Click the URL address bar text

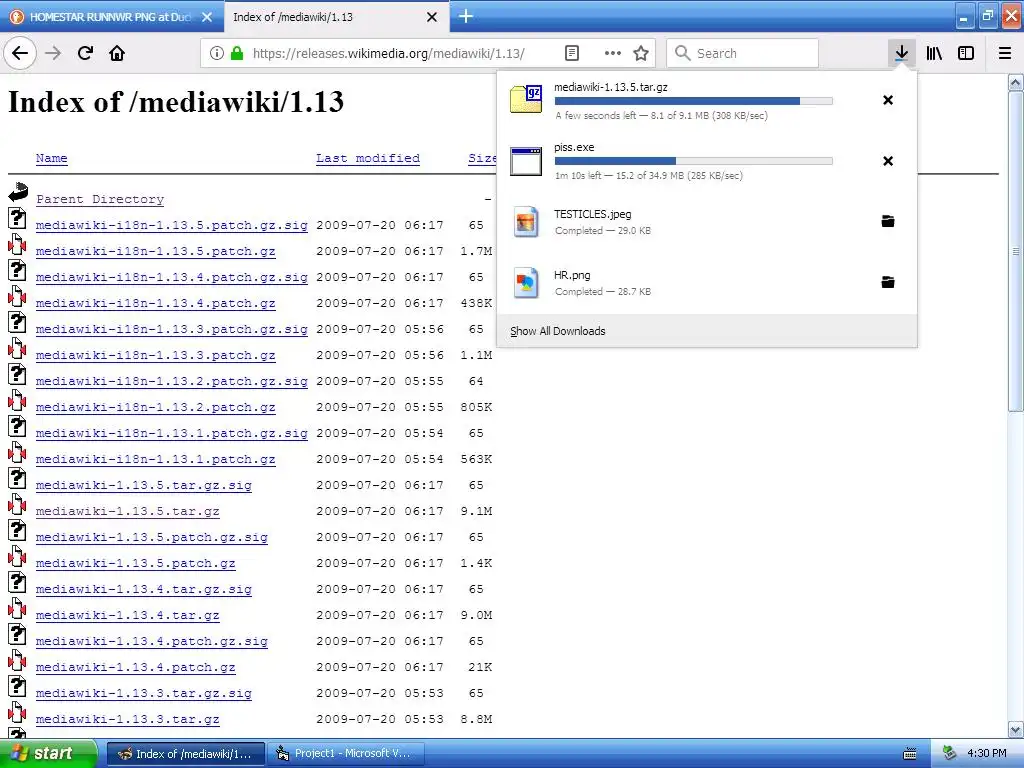tap(389, 54)
